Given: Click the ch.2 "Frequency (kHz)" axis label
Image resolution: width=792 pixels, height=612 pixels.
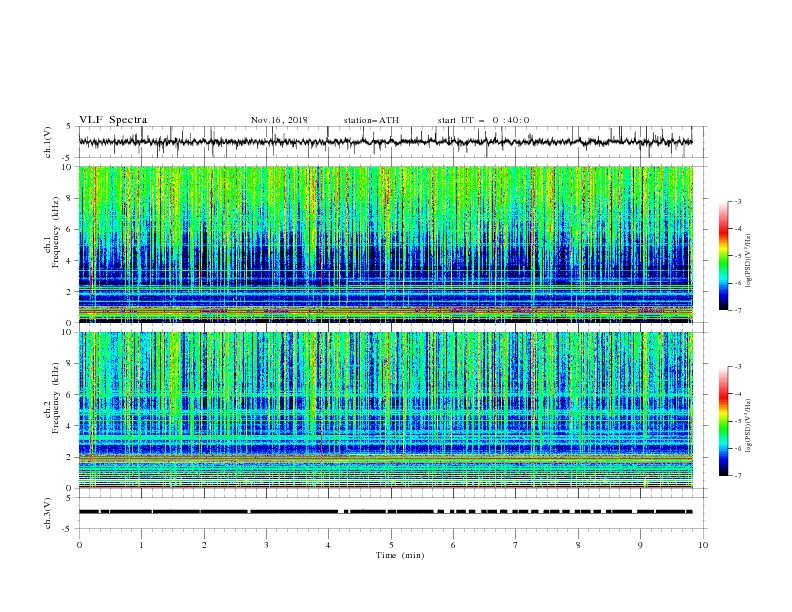Looking at the screenshot, I should click(56, 397).
